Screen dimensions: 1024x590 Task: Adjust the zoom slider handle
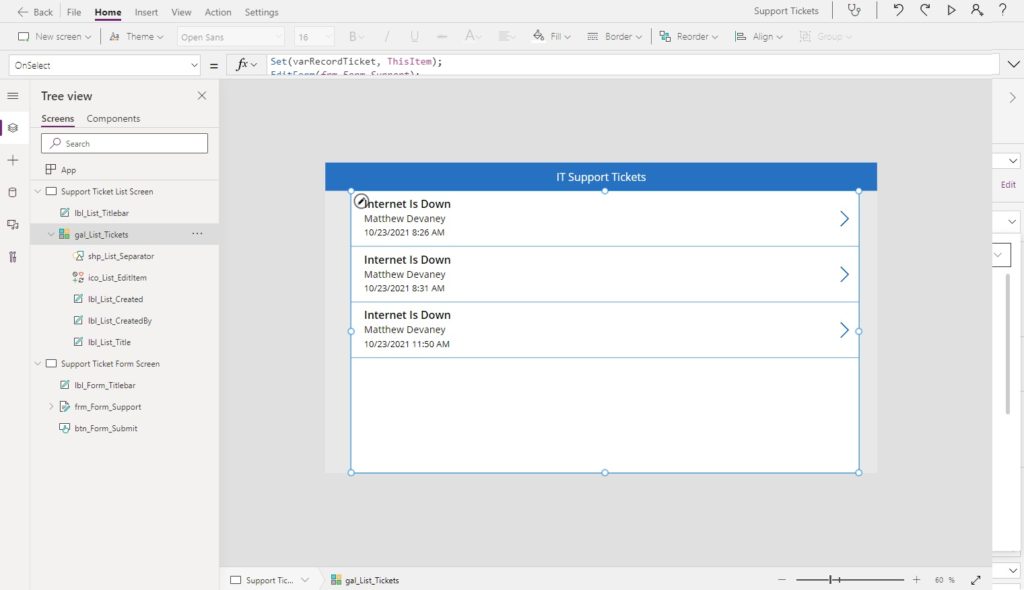(831, 580)
